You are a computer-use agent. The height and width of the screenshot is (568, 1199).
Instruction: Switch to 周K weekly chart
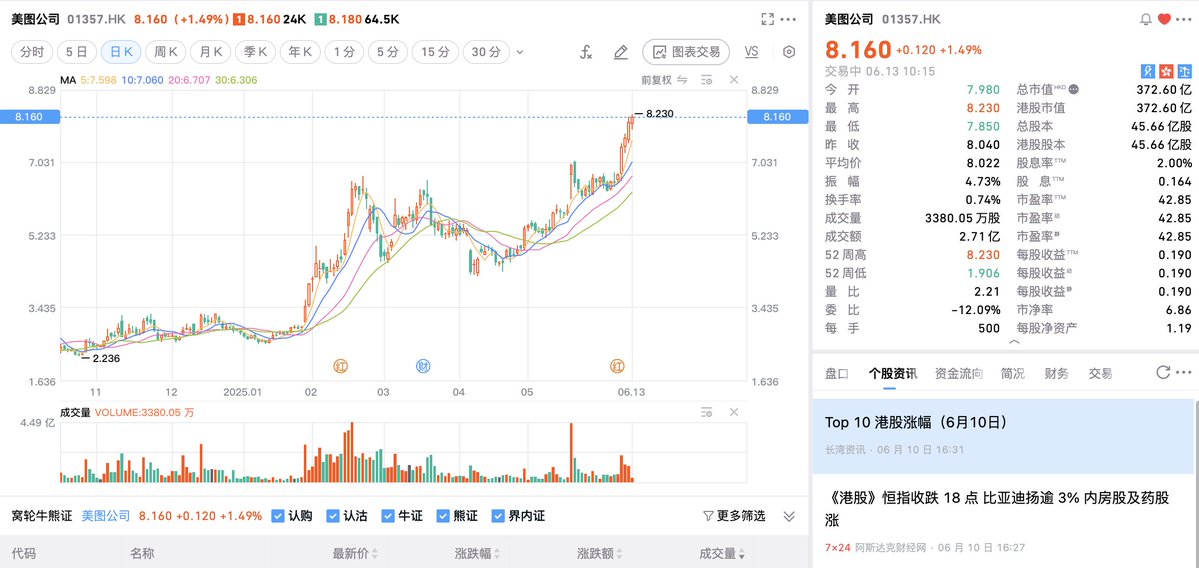166,52
